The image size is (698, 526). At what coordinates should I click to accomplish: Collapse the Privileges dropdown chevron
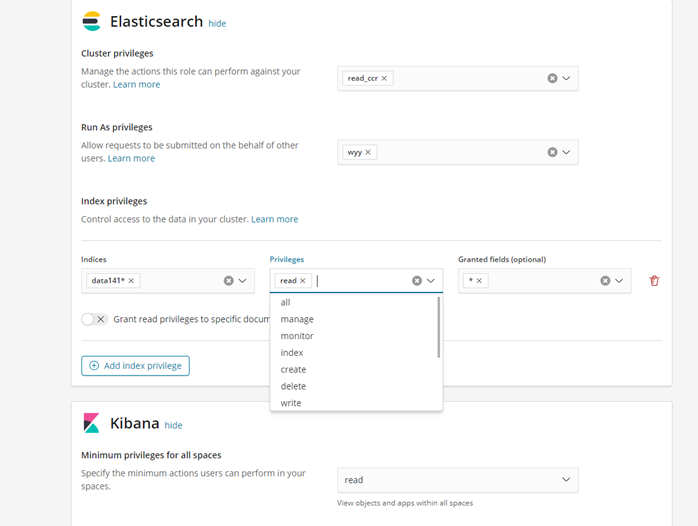[x=431, y=280]
